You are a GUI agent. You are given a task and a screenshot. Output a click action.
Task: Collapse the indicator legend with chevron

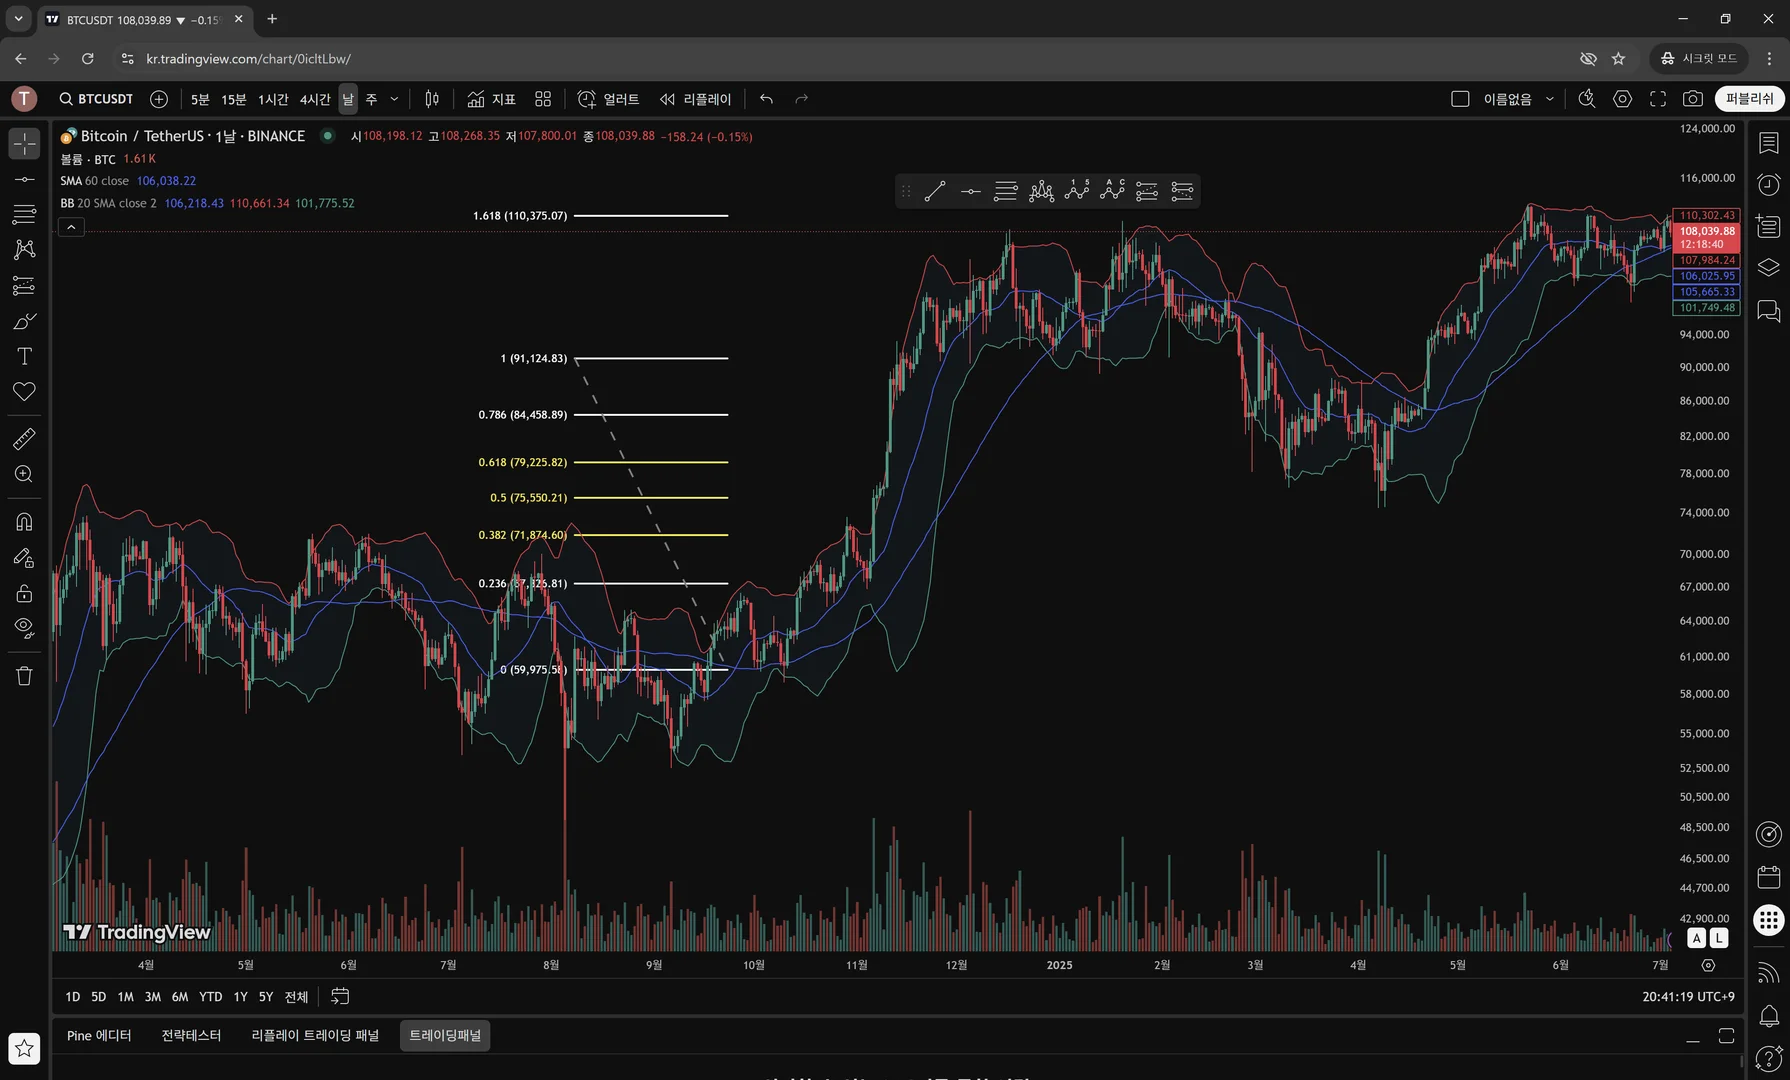71,227
